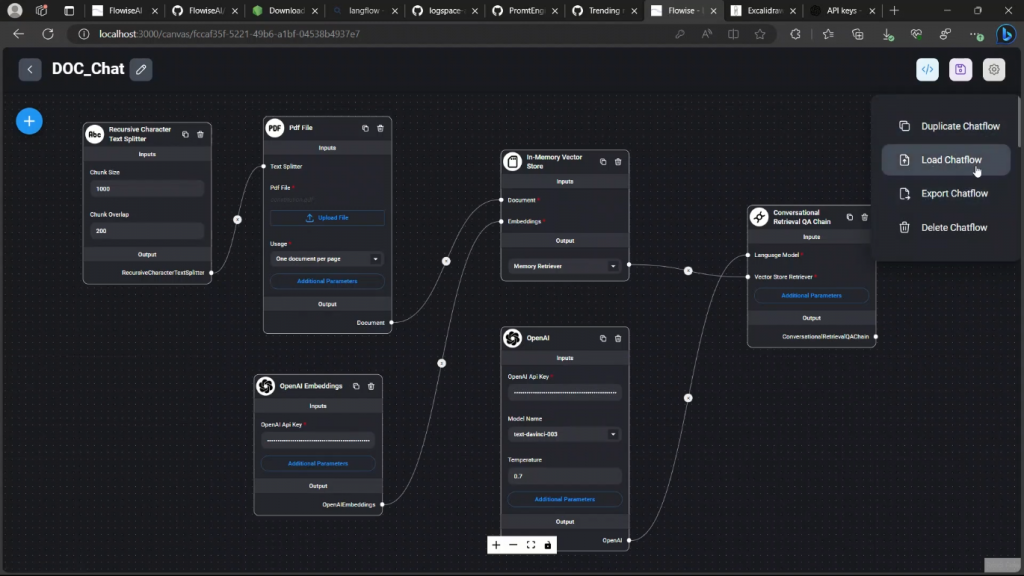
Task: Click the blue add nodes plus button
Action: (x=29, y=121)
